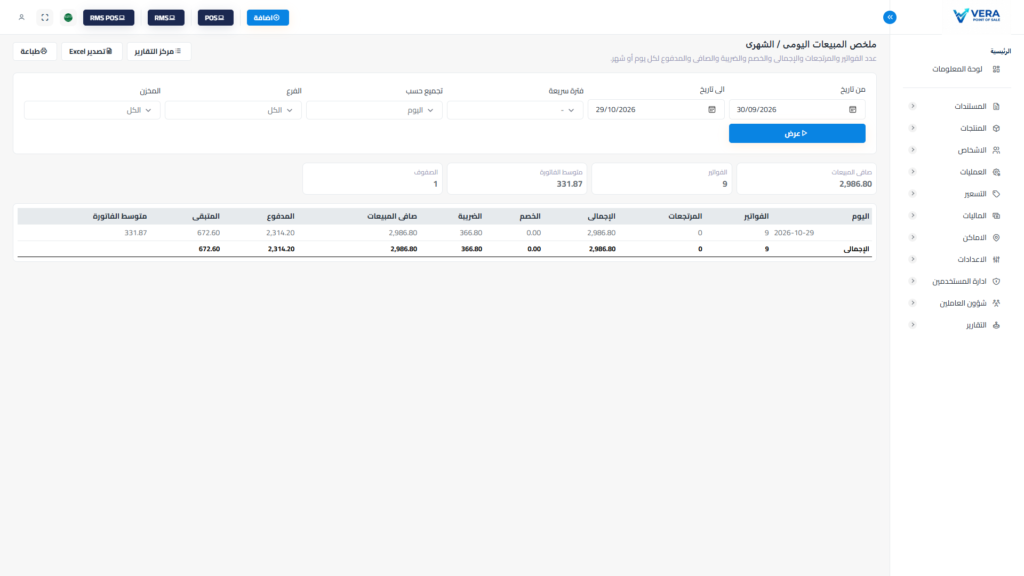Viewport: 1024px width, 576px height.
Task: Collapse sidebar with blue double-arrow icon
Action: point(889,17)
